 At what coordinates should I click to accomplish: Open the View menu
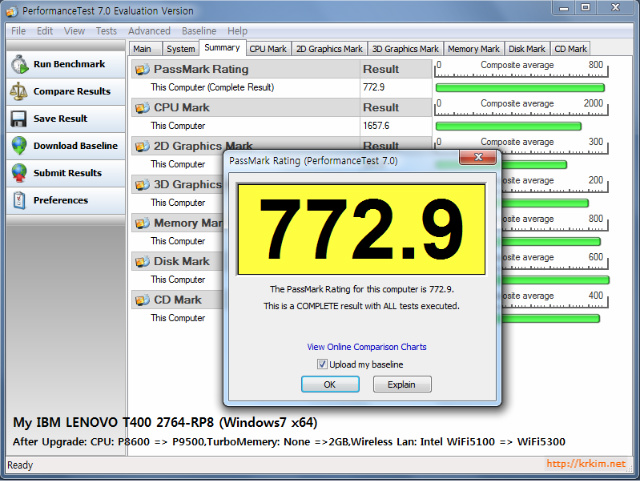pyautogui.click(x=74, y=31)
